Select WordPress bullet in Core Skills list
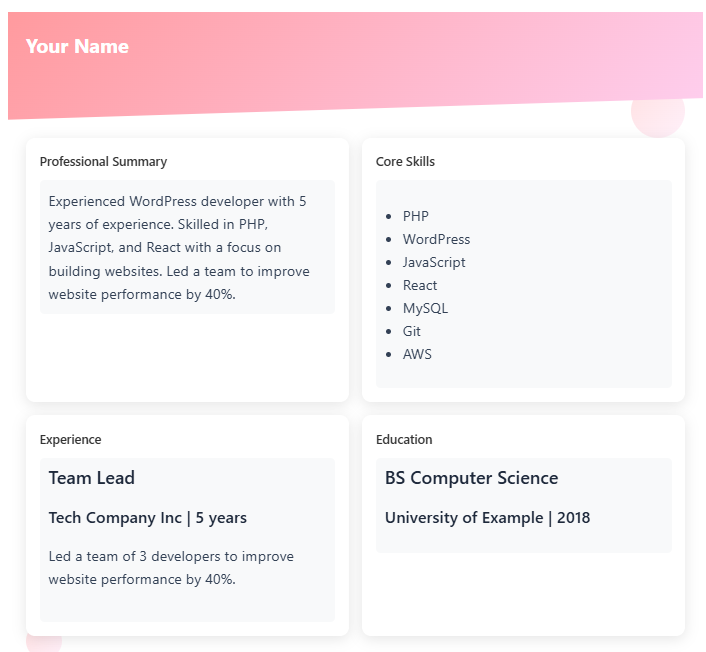Image resolution: width=706 pixels, height=652 pixels. (436, 239)
